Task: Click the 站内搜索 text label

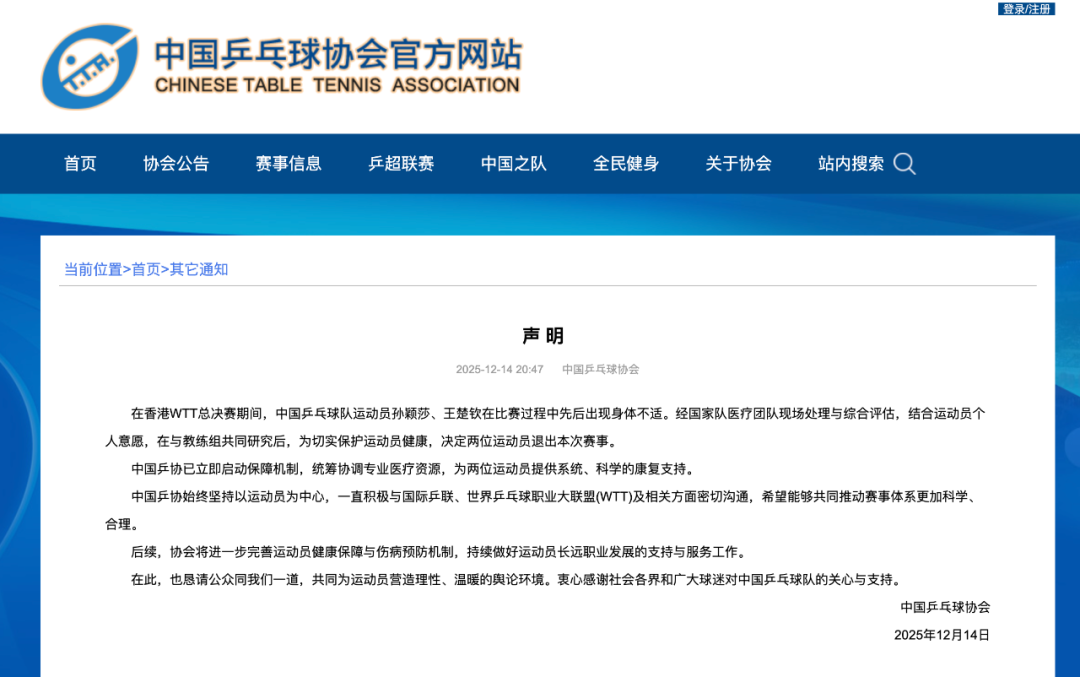Action: 850,164
